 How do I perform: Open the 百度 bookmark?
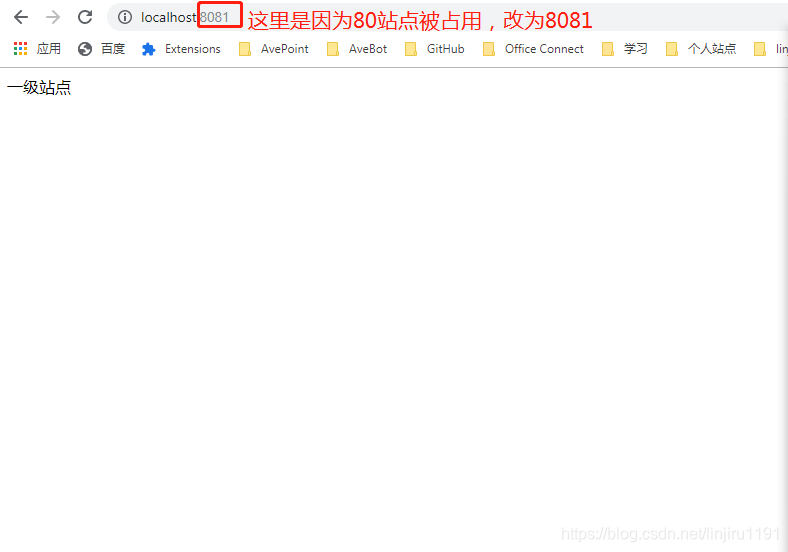pos(102,49)
